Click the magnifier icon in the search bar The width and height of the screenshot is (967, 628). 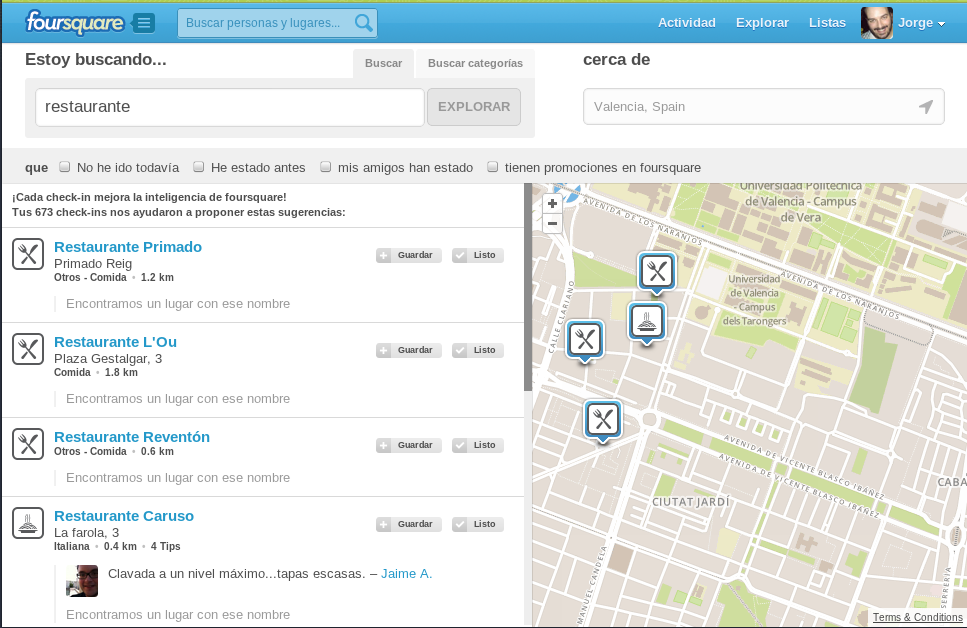pyautogui.click(x=362, y=22)
